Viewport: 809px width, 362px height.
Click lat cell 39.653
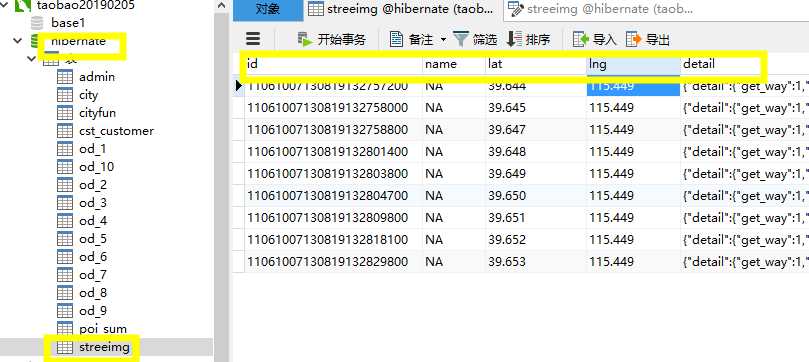point(536,261)
